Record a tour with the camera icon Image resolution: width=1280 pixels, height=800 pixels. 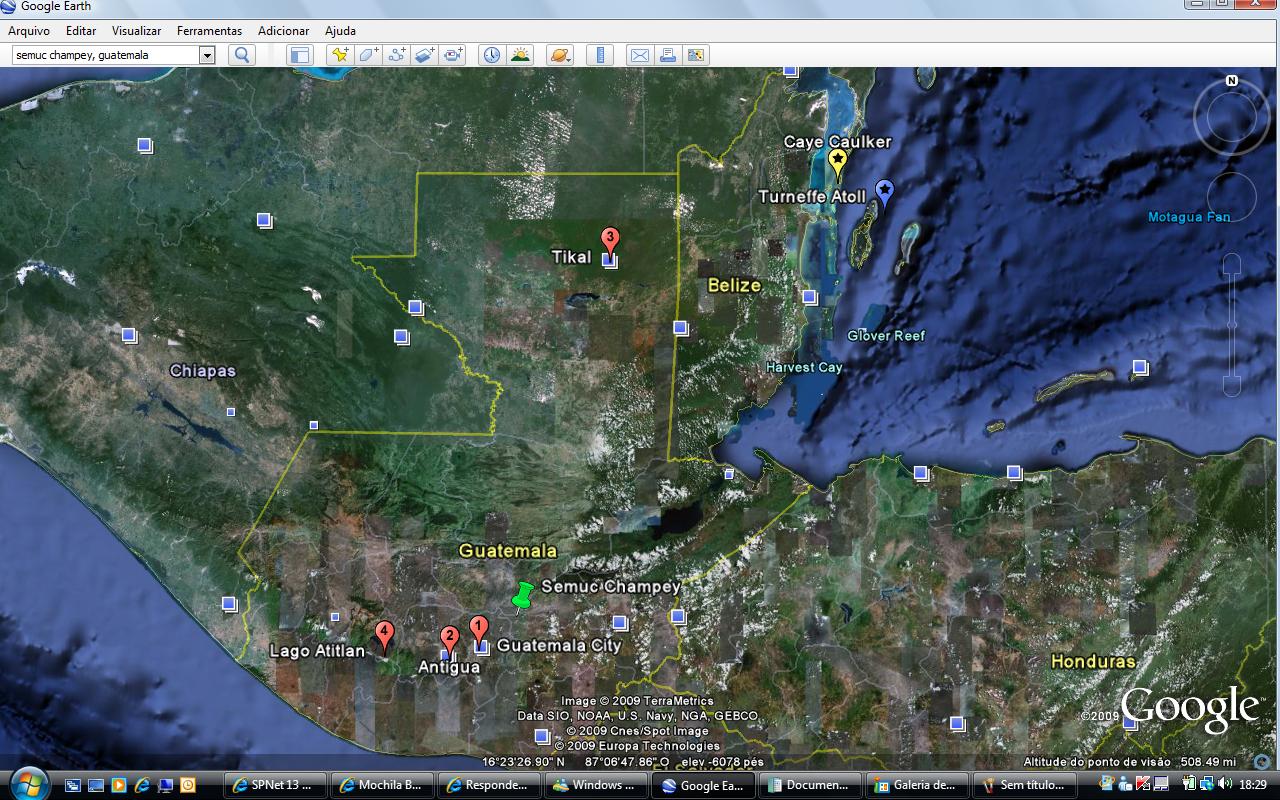coord(454,55)
